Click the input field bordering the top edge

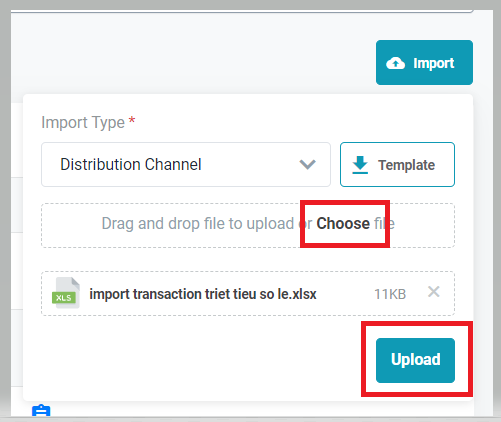tap(242, 11)
